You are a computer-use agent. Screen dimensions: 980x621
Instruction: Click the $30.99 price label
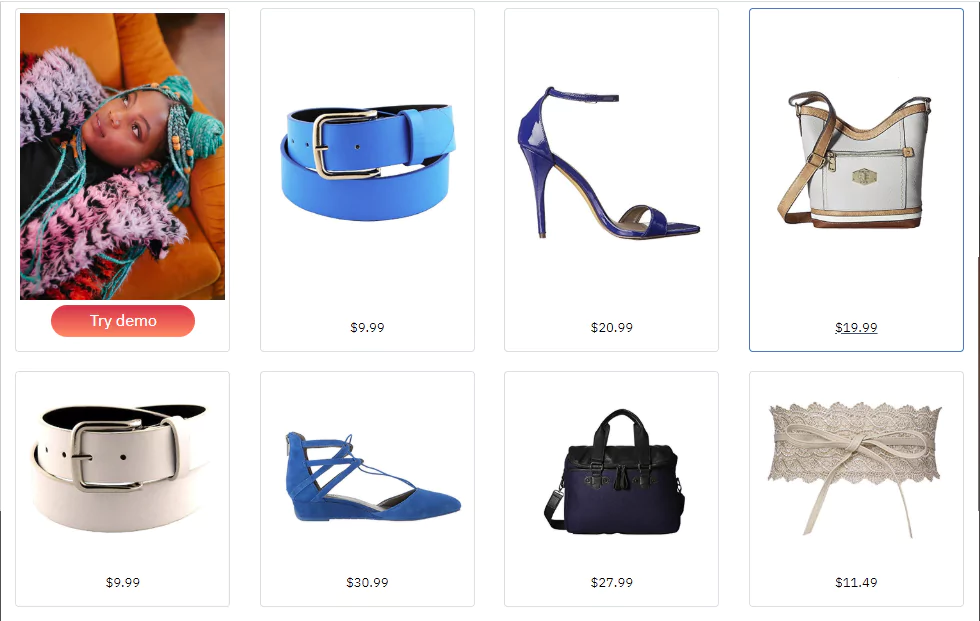(368, 582)
